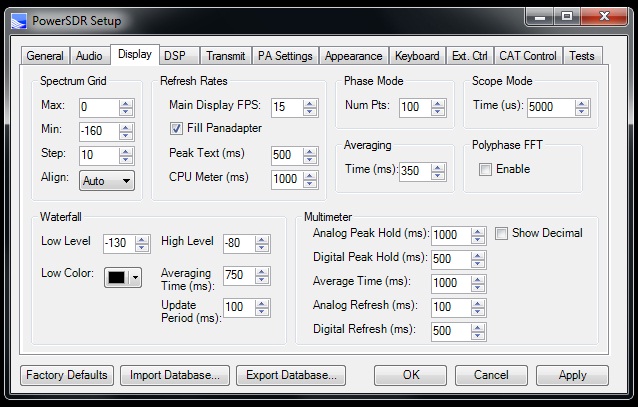Click the Analog Peak Hold input field

[x=452, y=236]
